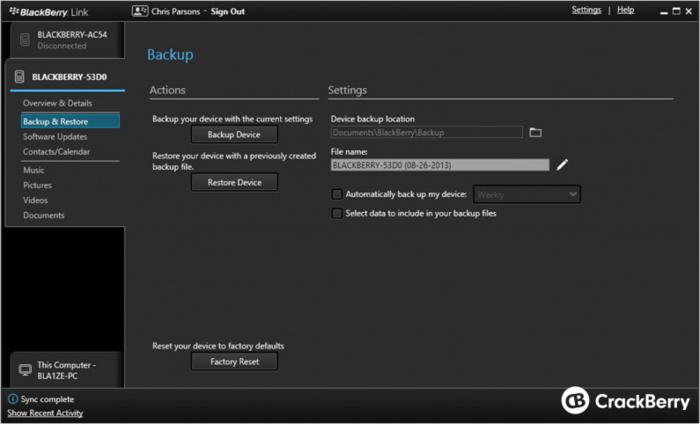This screenshot has height=424, width=700.
Task: Open Videos section
Action: pos(35,200)
